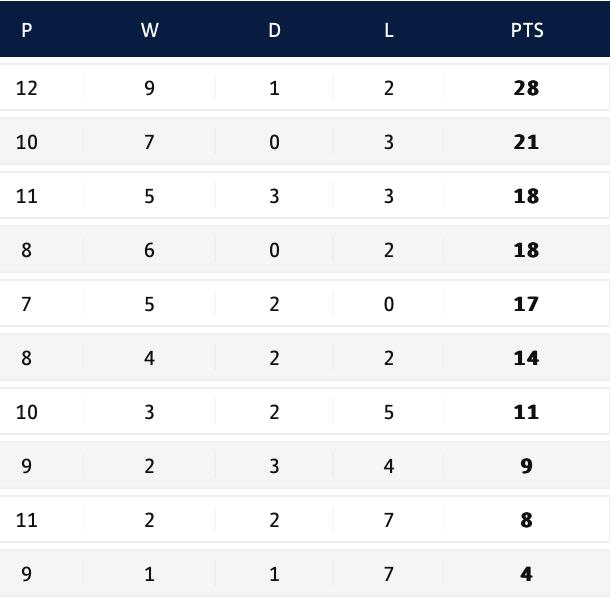Click the bold 28 points total

pyautogui.click(x=526, y=88)
